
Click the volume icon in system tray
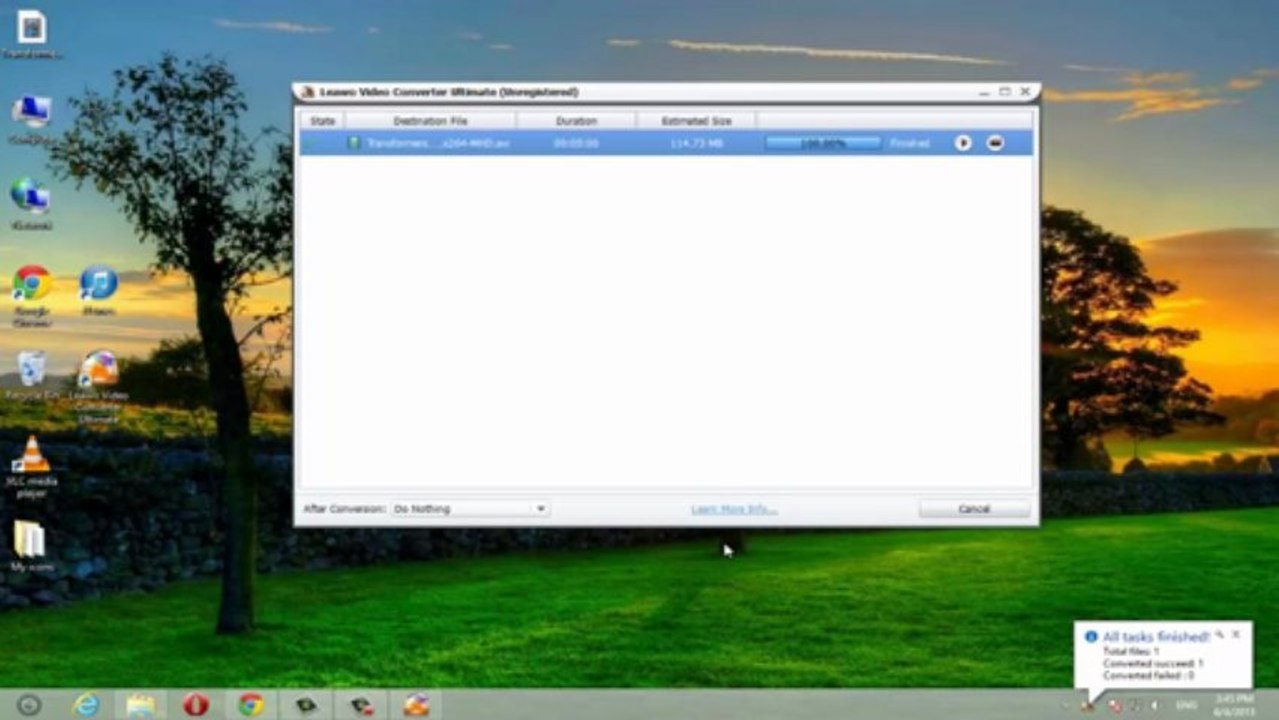pos(1153,705)
